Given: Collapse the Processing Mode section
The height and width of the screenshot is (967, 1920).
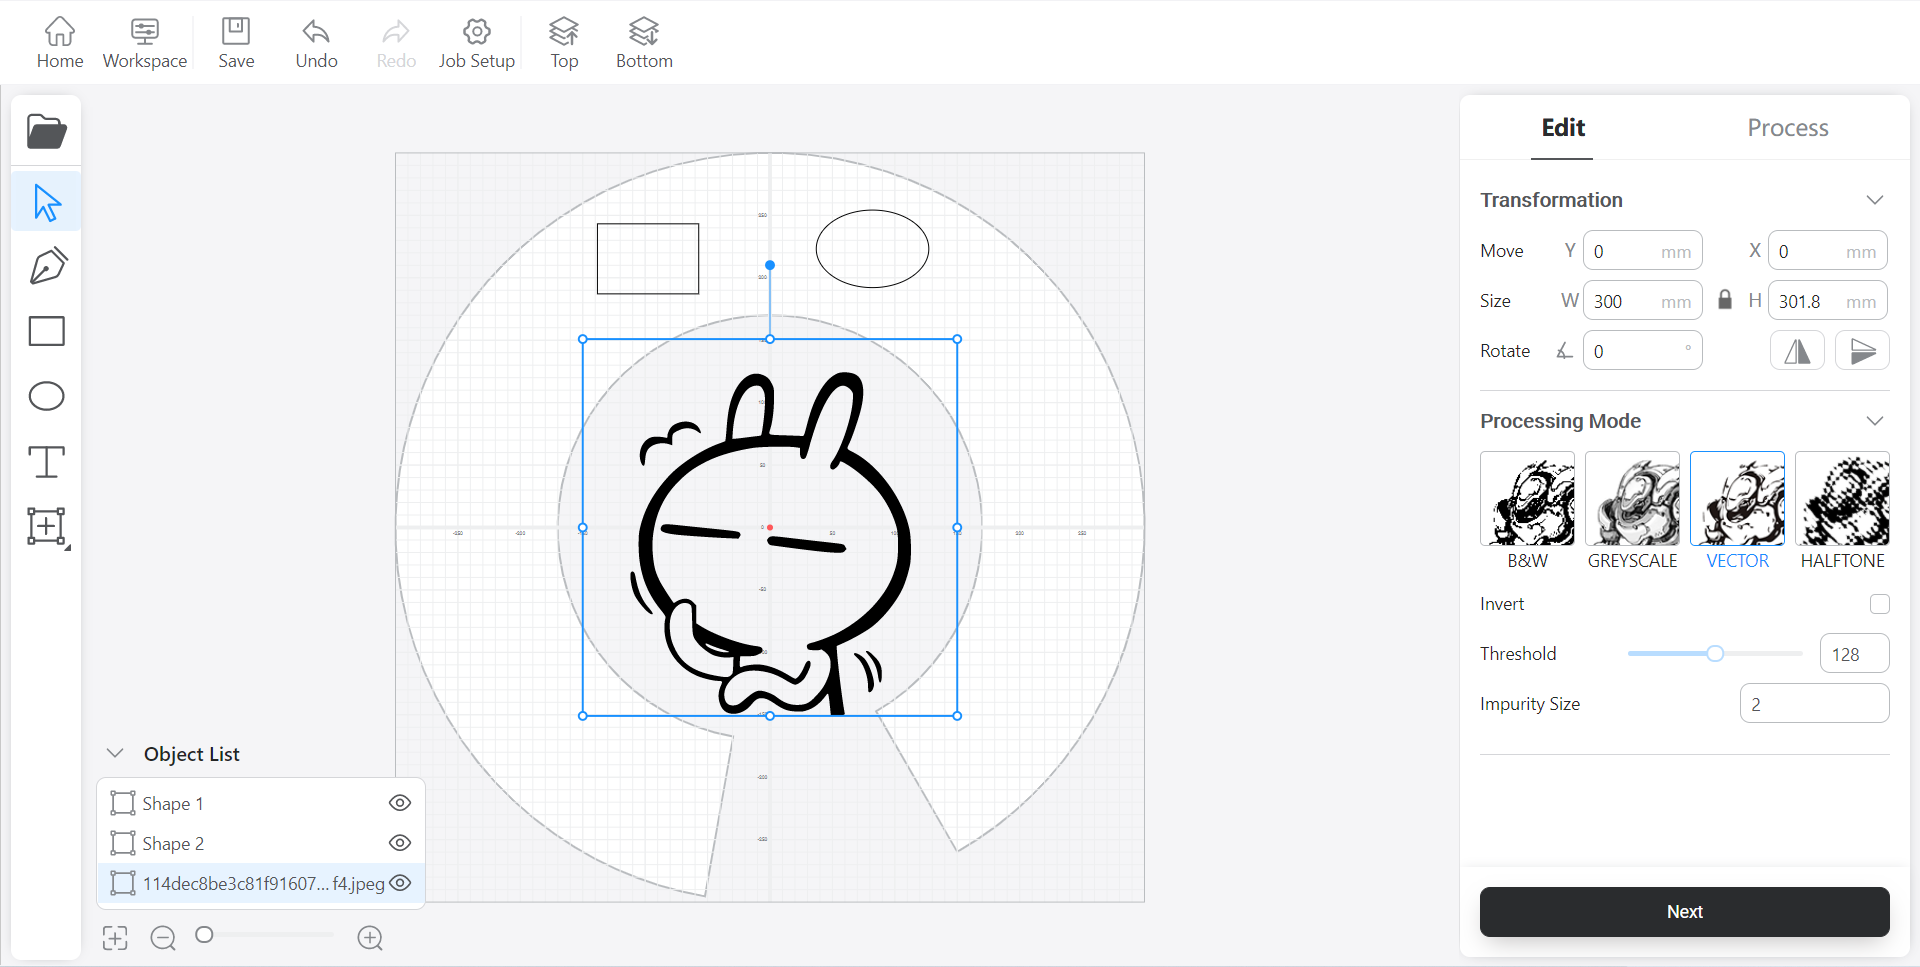Looking at the screenshot, I should (x=1875, y=421).
